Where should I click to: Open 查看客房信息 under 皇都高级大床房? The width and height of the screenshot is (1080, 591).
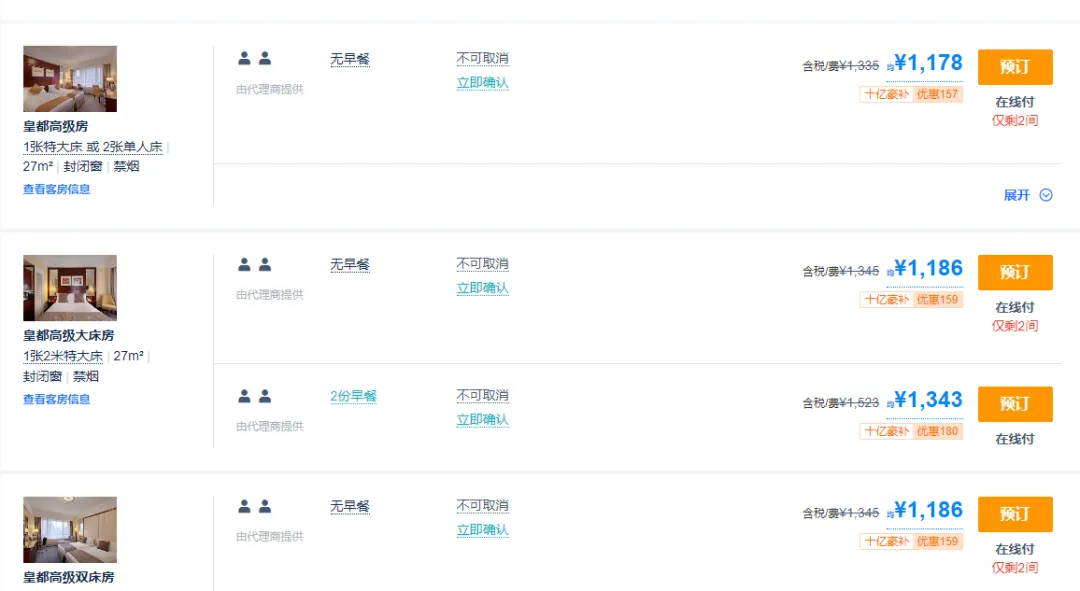(x=57, y=399)
